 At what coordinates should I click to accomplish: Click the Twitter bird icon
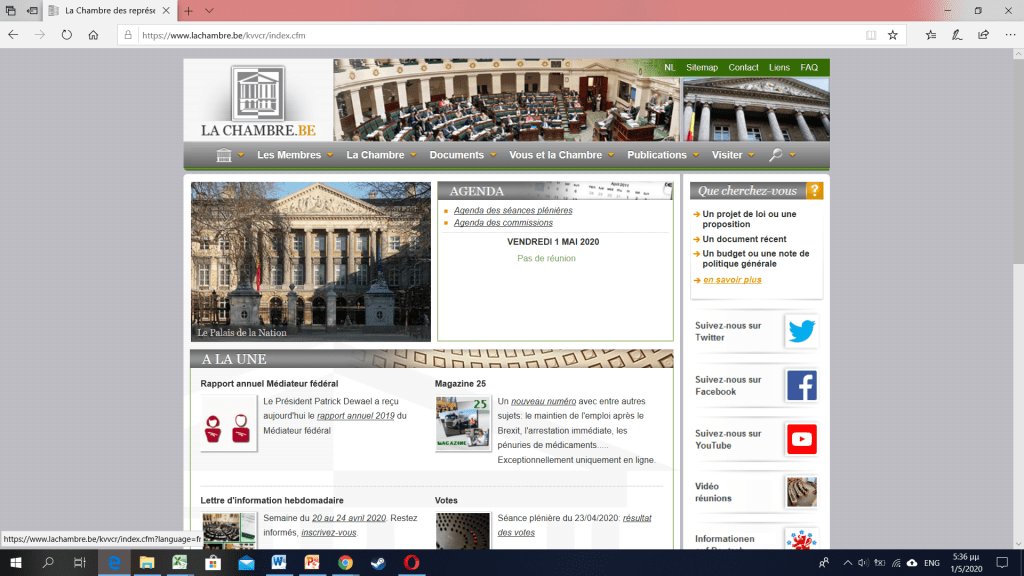tap(801, 331)
